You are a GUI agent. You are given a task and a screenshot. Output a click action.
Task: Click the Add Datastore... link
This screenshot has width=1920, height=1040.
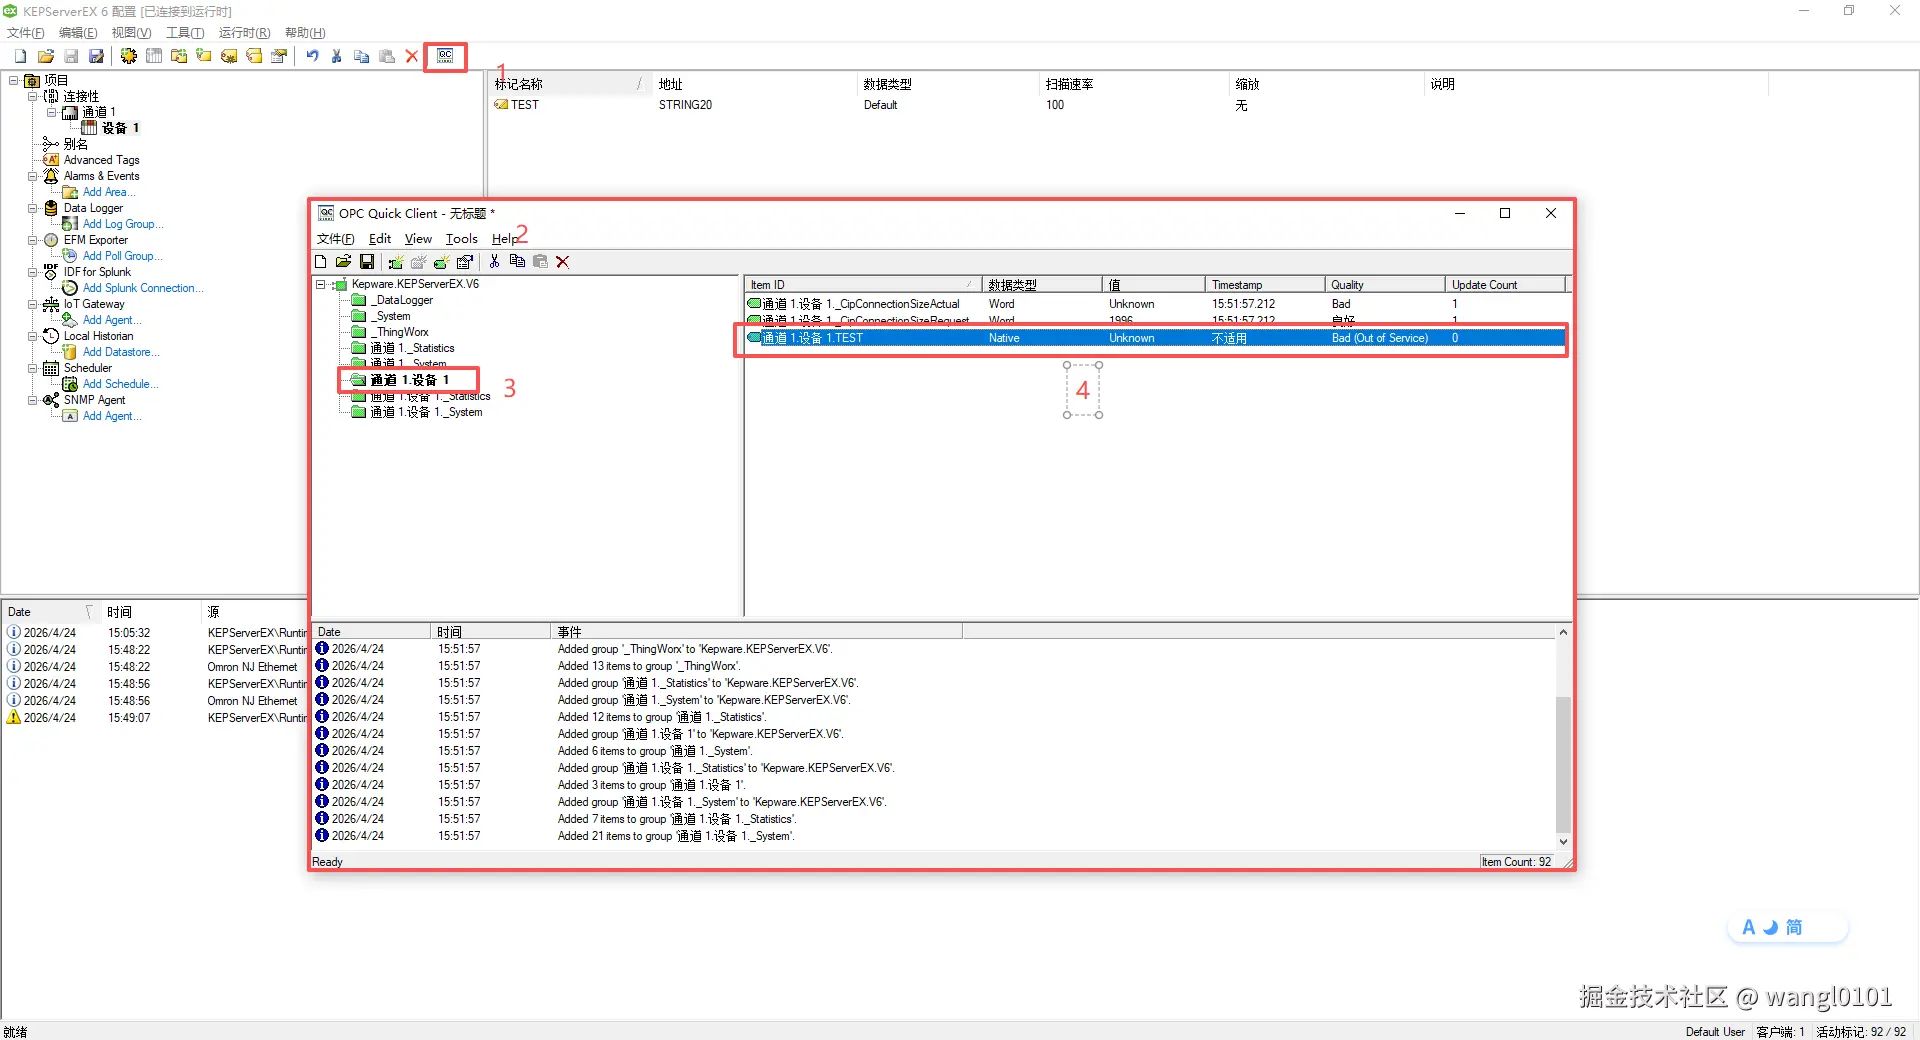pos(120,352)
